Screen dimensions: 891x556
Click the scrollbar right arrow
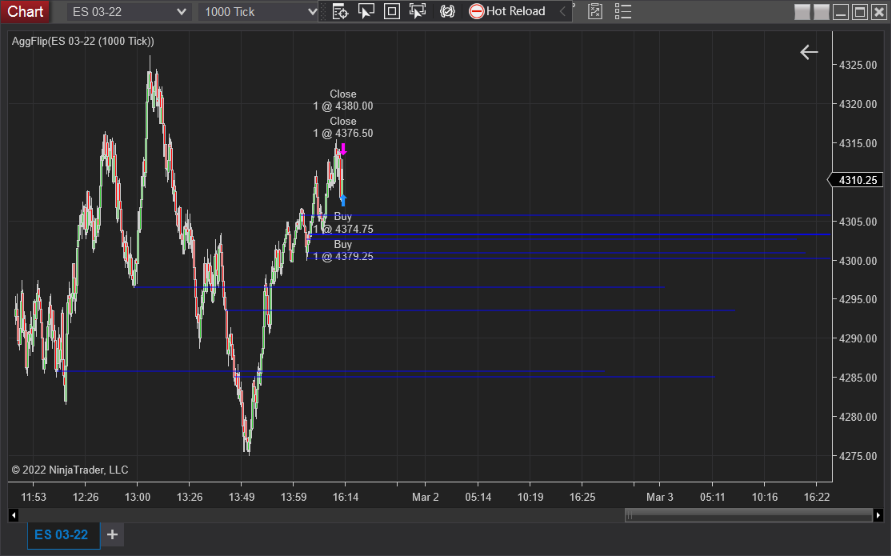pyautogui.click(x=878, y=516)
